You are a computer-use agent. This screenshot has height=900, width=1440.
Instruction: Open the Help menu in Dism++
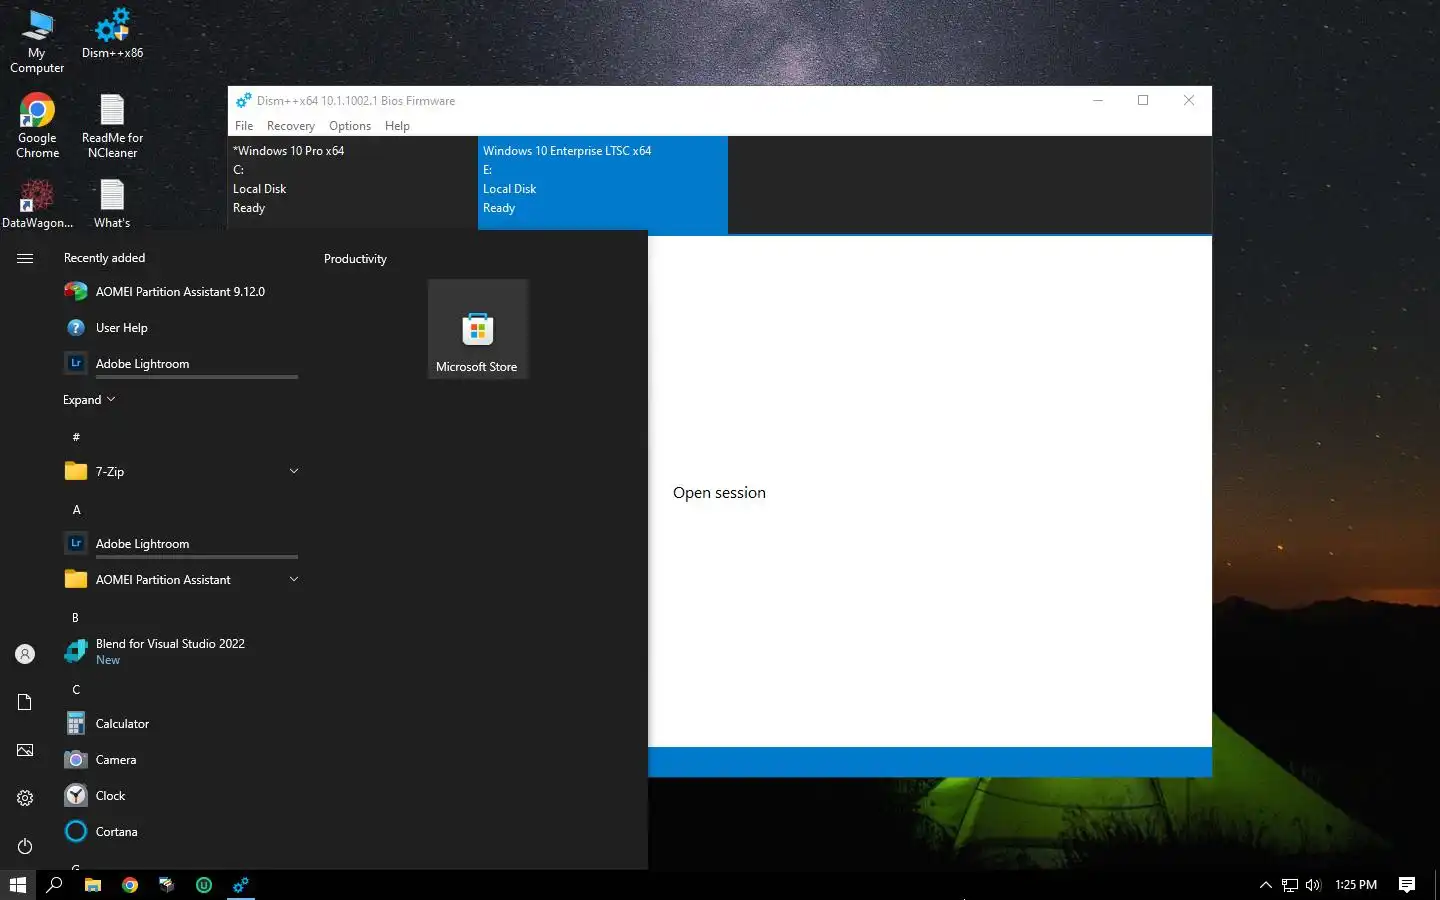pos(397,126)
